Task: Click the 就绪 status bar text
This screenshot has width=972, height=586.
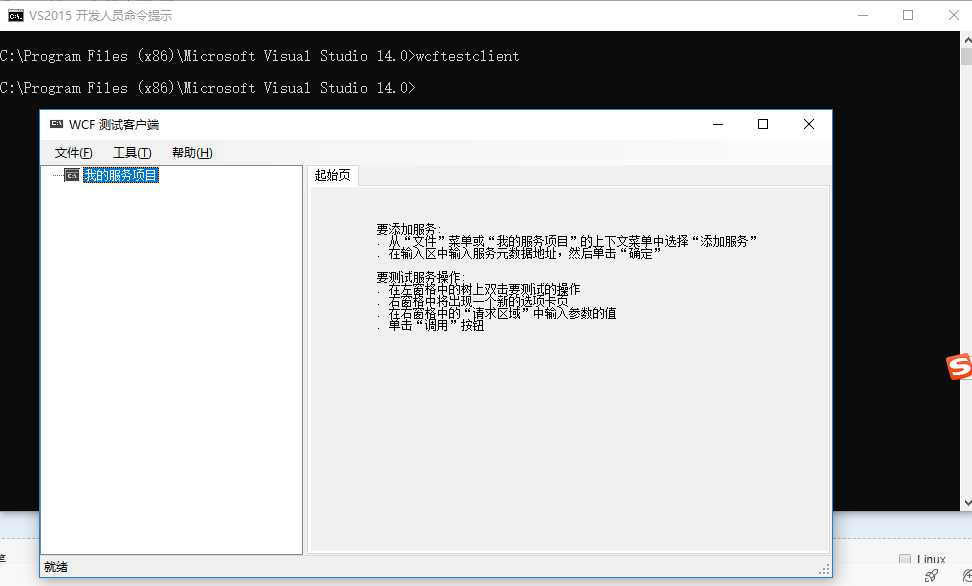Action: (x=56, y=567)
